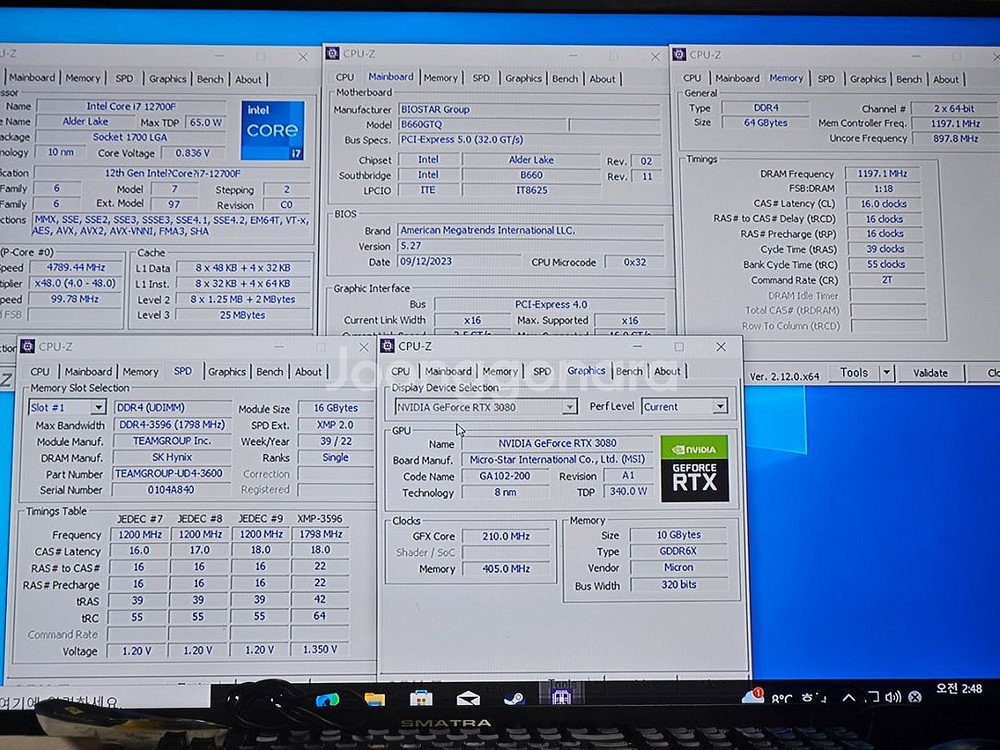The image size is (1000, 750).
Task: Open the CPU tab in the BIOSTAR mainboard window
Action: point(345,77)
